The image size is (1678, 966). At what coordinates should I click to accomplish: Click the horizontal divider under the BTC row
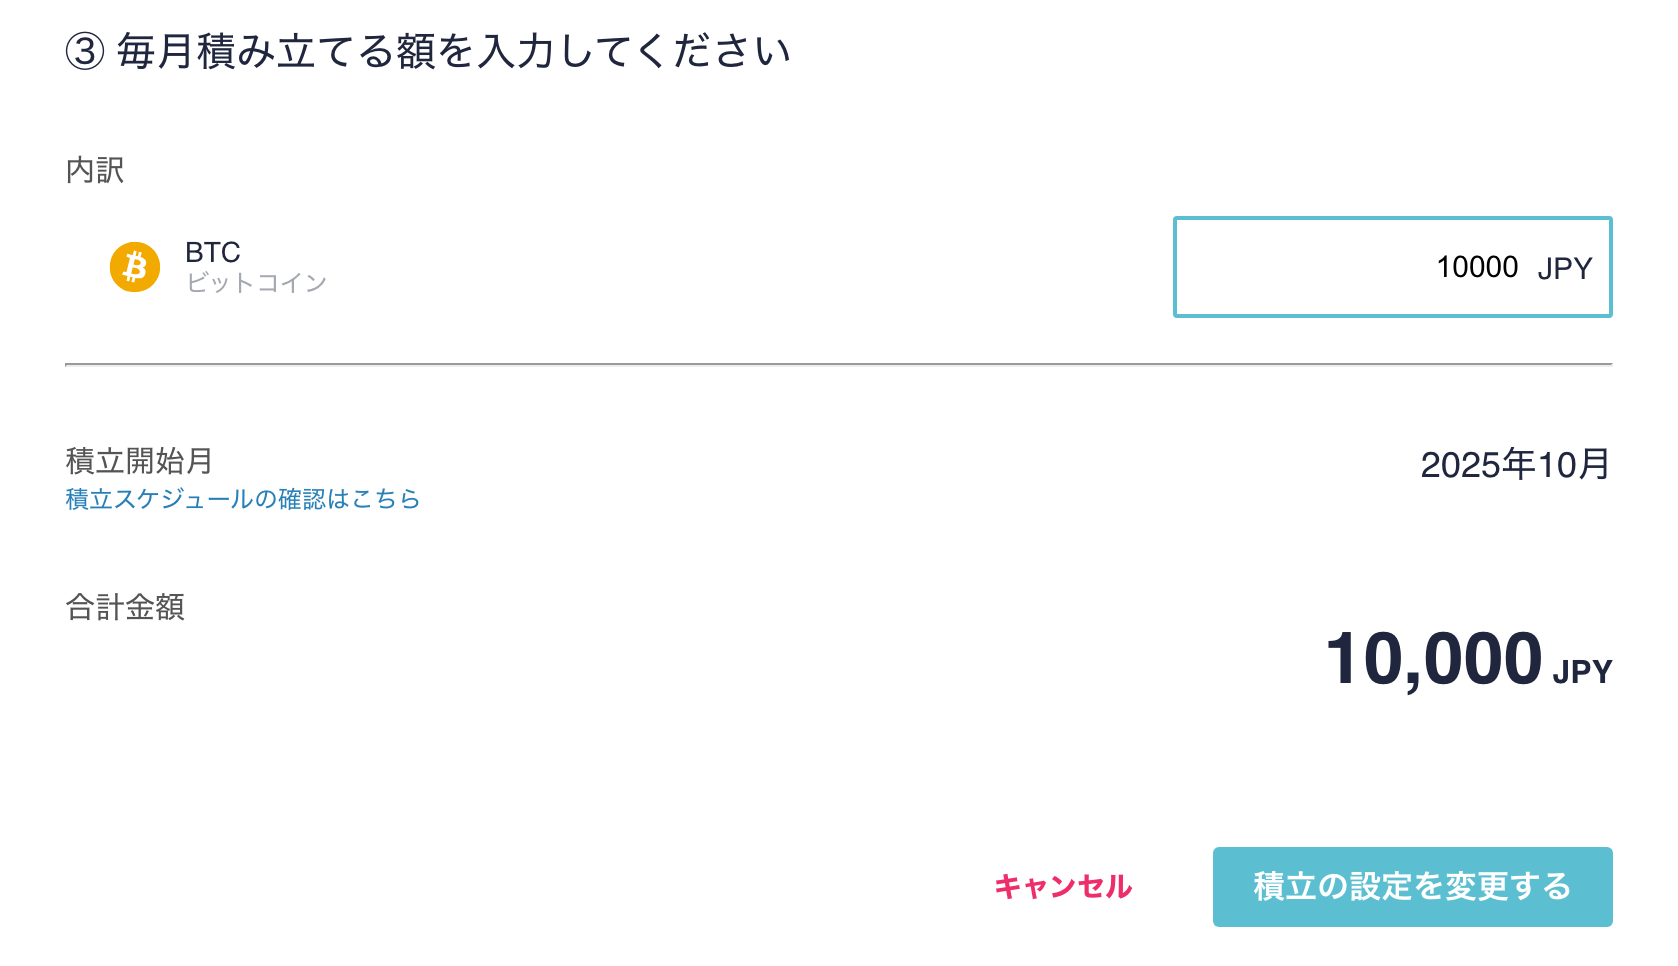839,365
